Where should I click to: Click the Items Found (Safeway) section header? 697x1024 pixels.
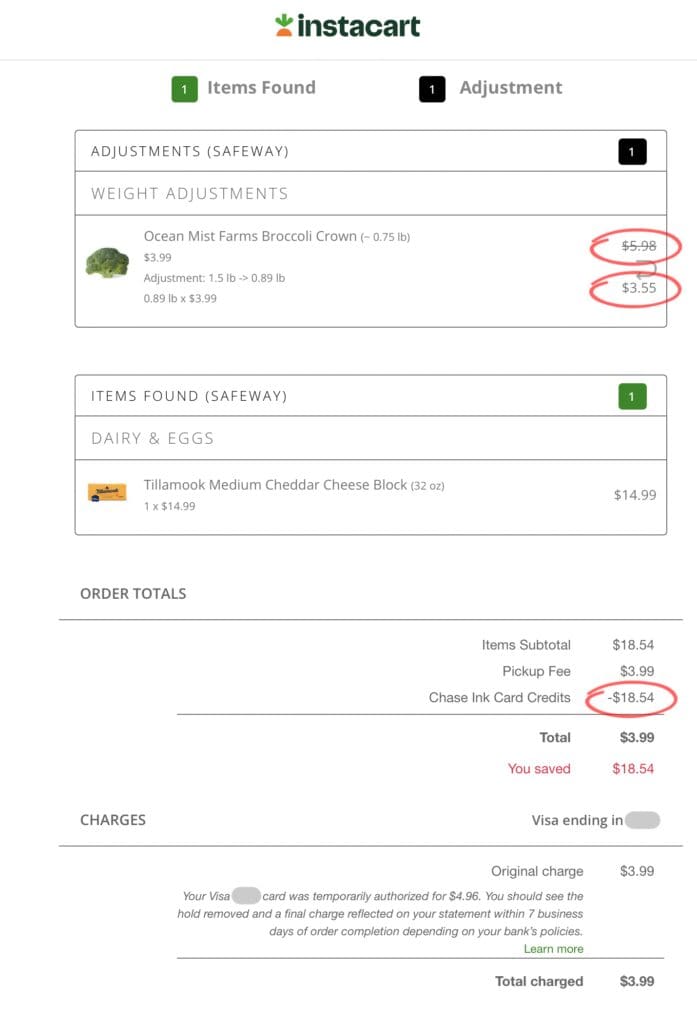pyautogui.click(x=189, y=397)
